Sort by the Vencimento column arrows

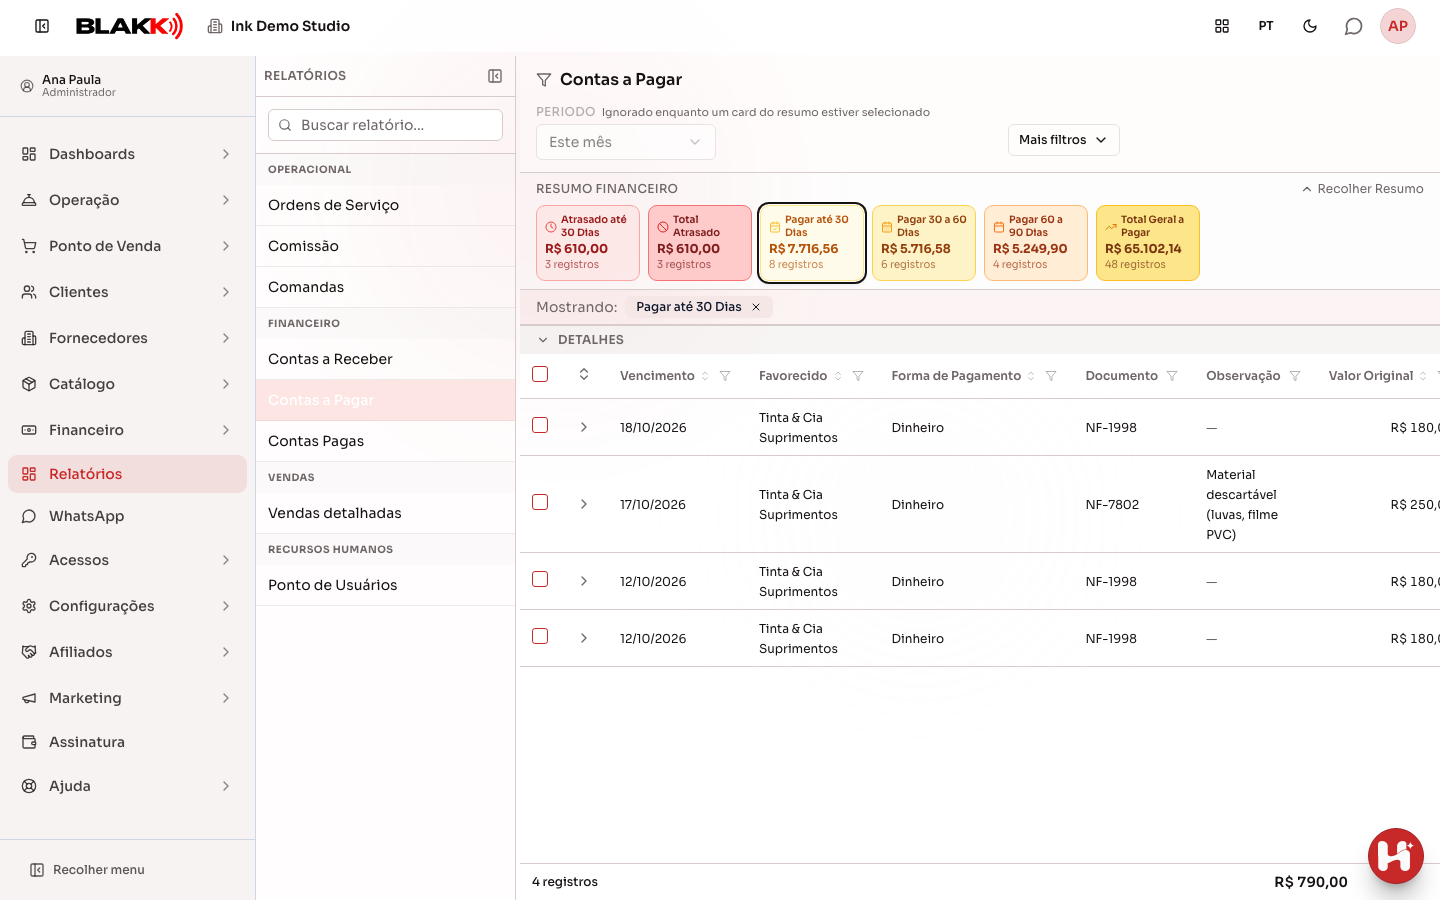click(705, 376)
